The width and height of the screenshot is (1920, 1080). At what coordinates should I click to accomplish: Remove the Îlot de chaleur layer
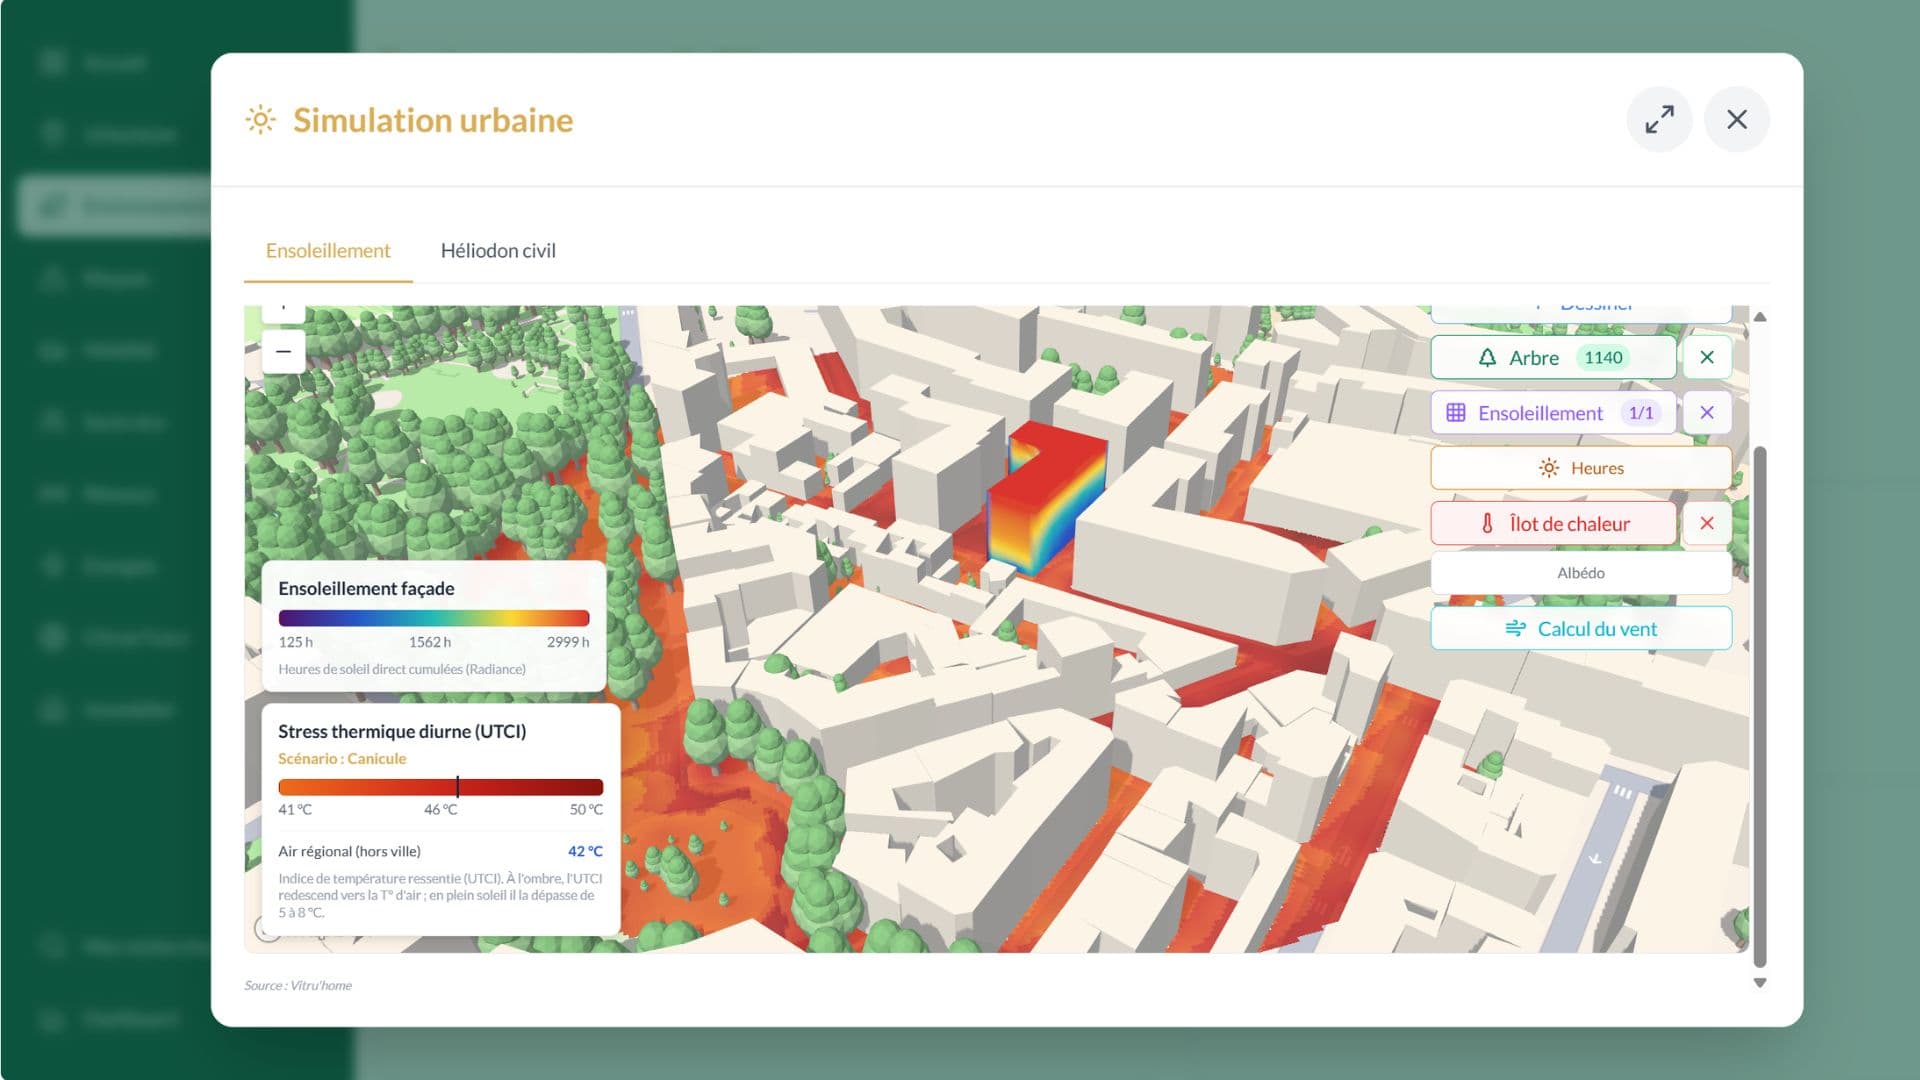(1707, 524)
